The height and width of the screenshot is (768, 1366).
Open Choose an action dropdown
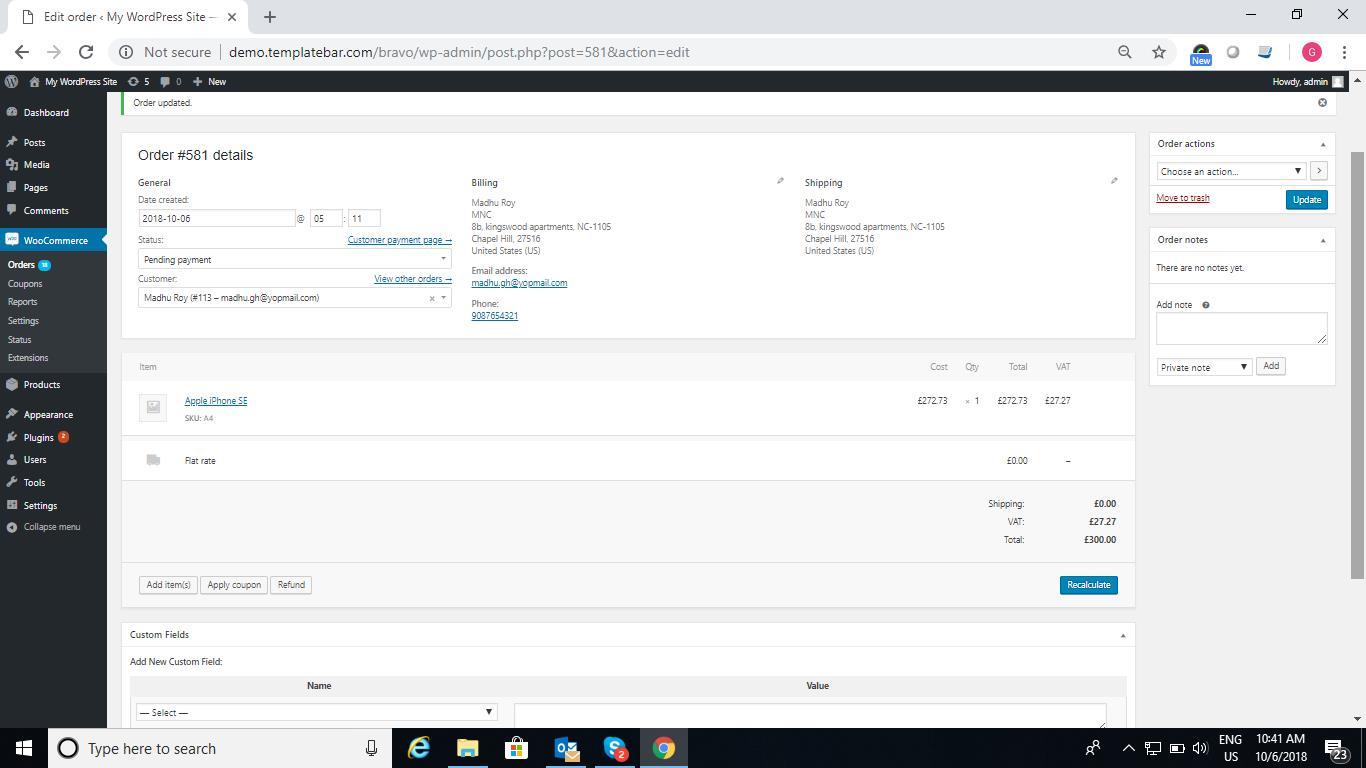(x=1231, y=171)
